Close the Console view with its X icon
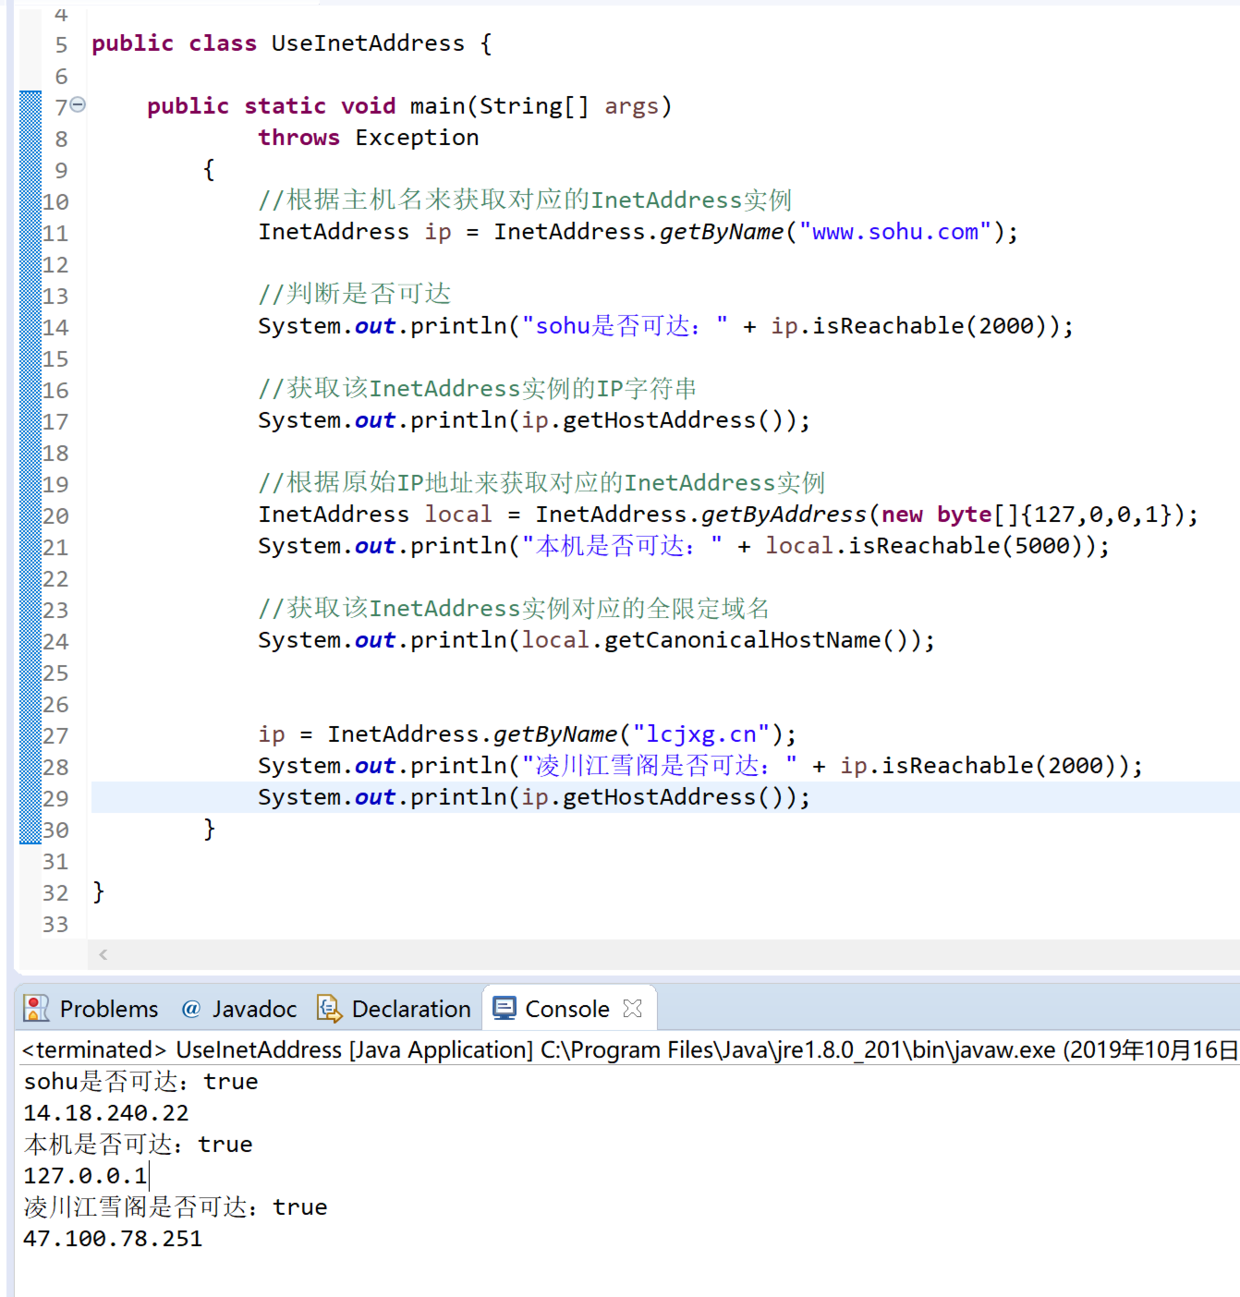 pyautogui.click(x=632, y=1008)
